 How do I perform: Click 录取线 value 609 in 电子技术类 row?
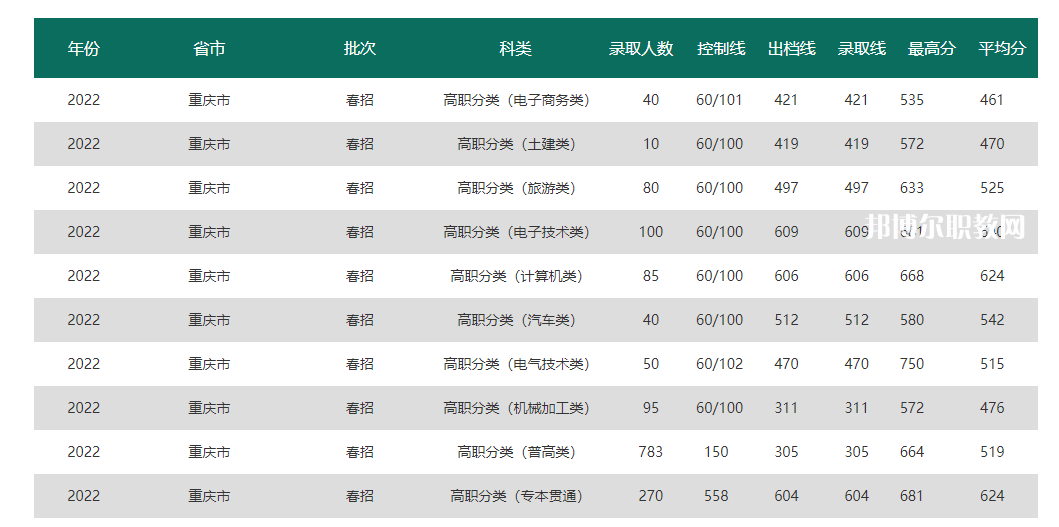pos(856,232)
